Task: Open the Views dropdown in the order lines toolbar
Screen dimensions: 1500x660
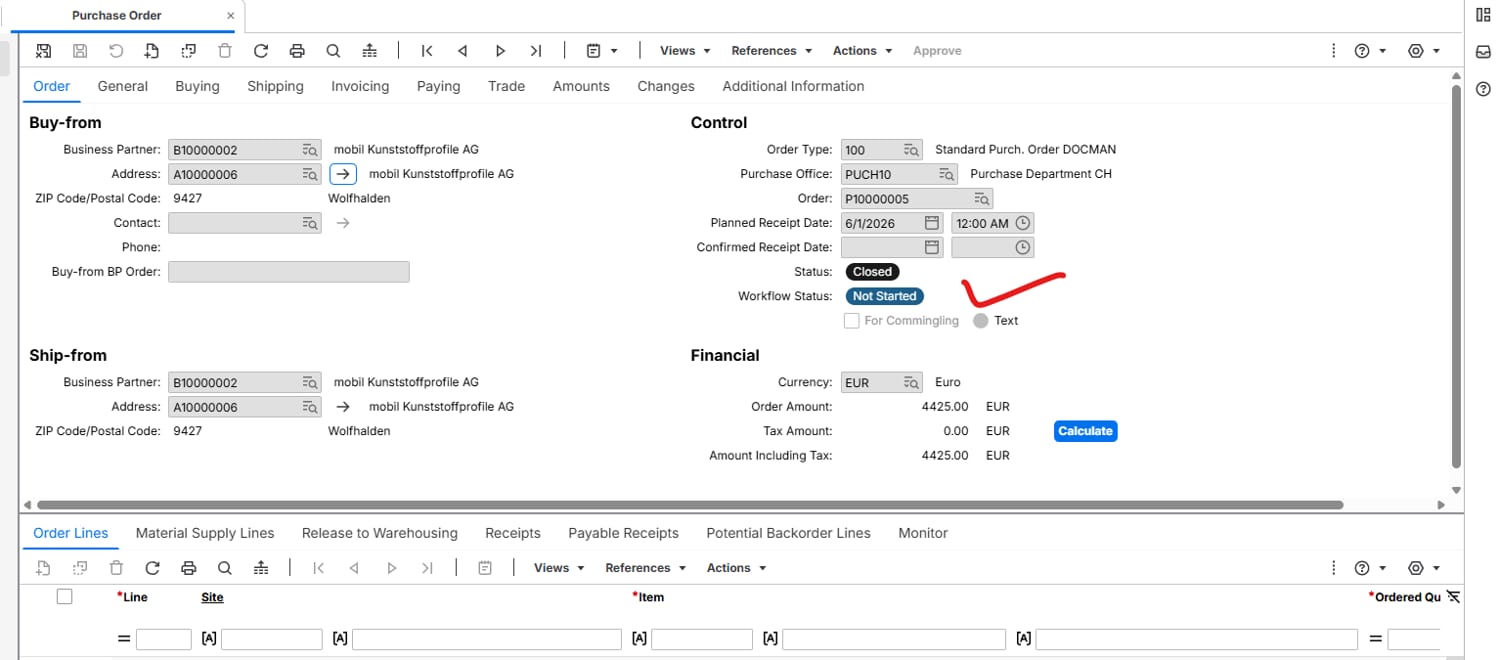Action: [559, 567]
